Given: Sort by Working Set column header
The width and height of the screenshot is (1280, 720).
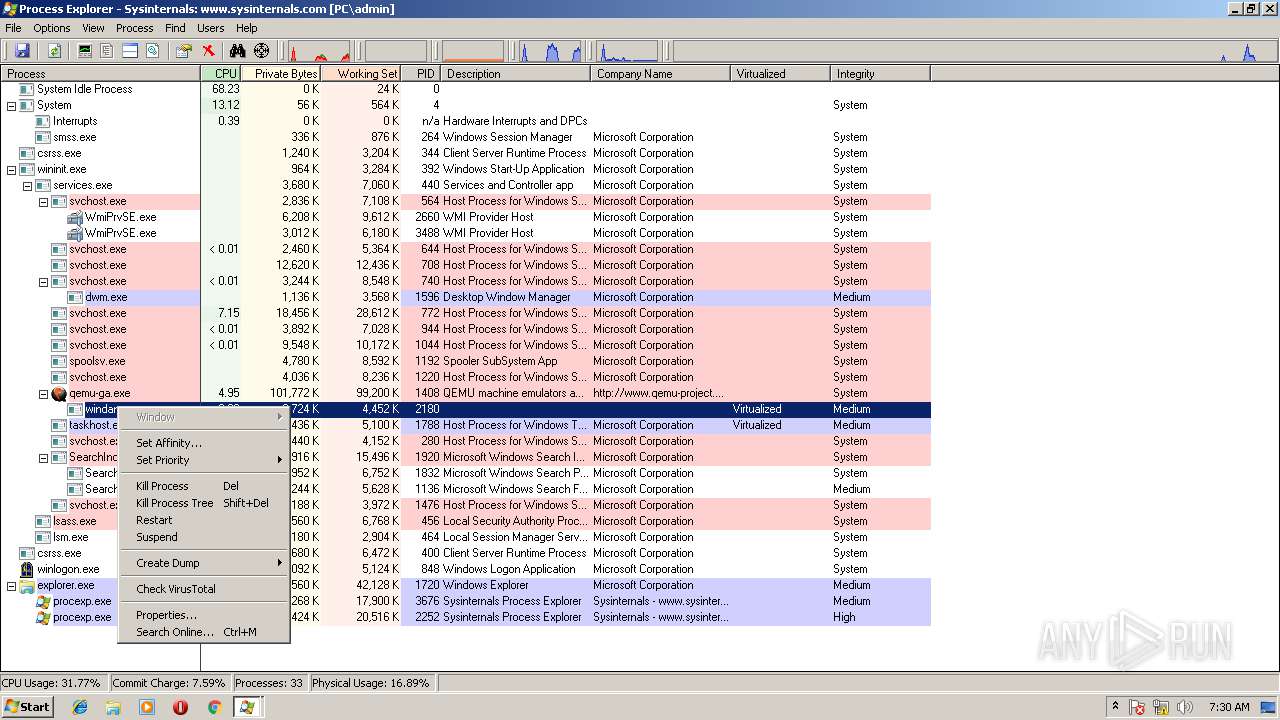Looking at the screenshot, I should 361,74.
